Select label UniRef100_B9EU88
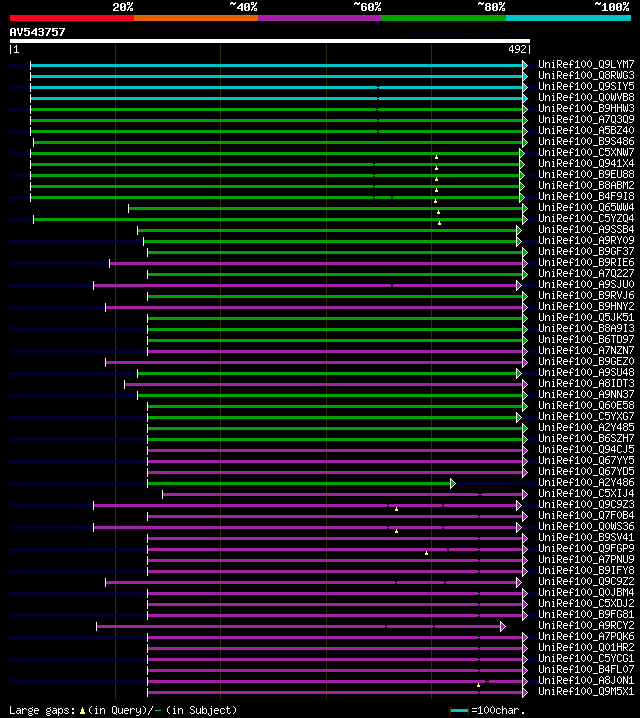 586,174
